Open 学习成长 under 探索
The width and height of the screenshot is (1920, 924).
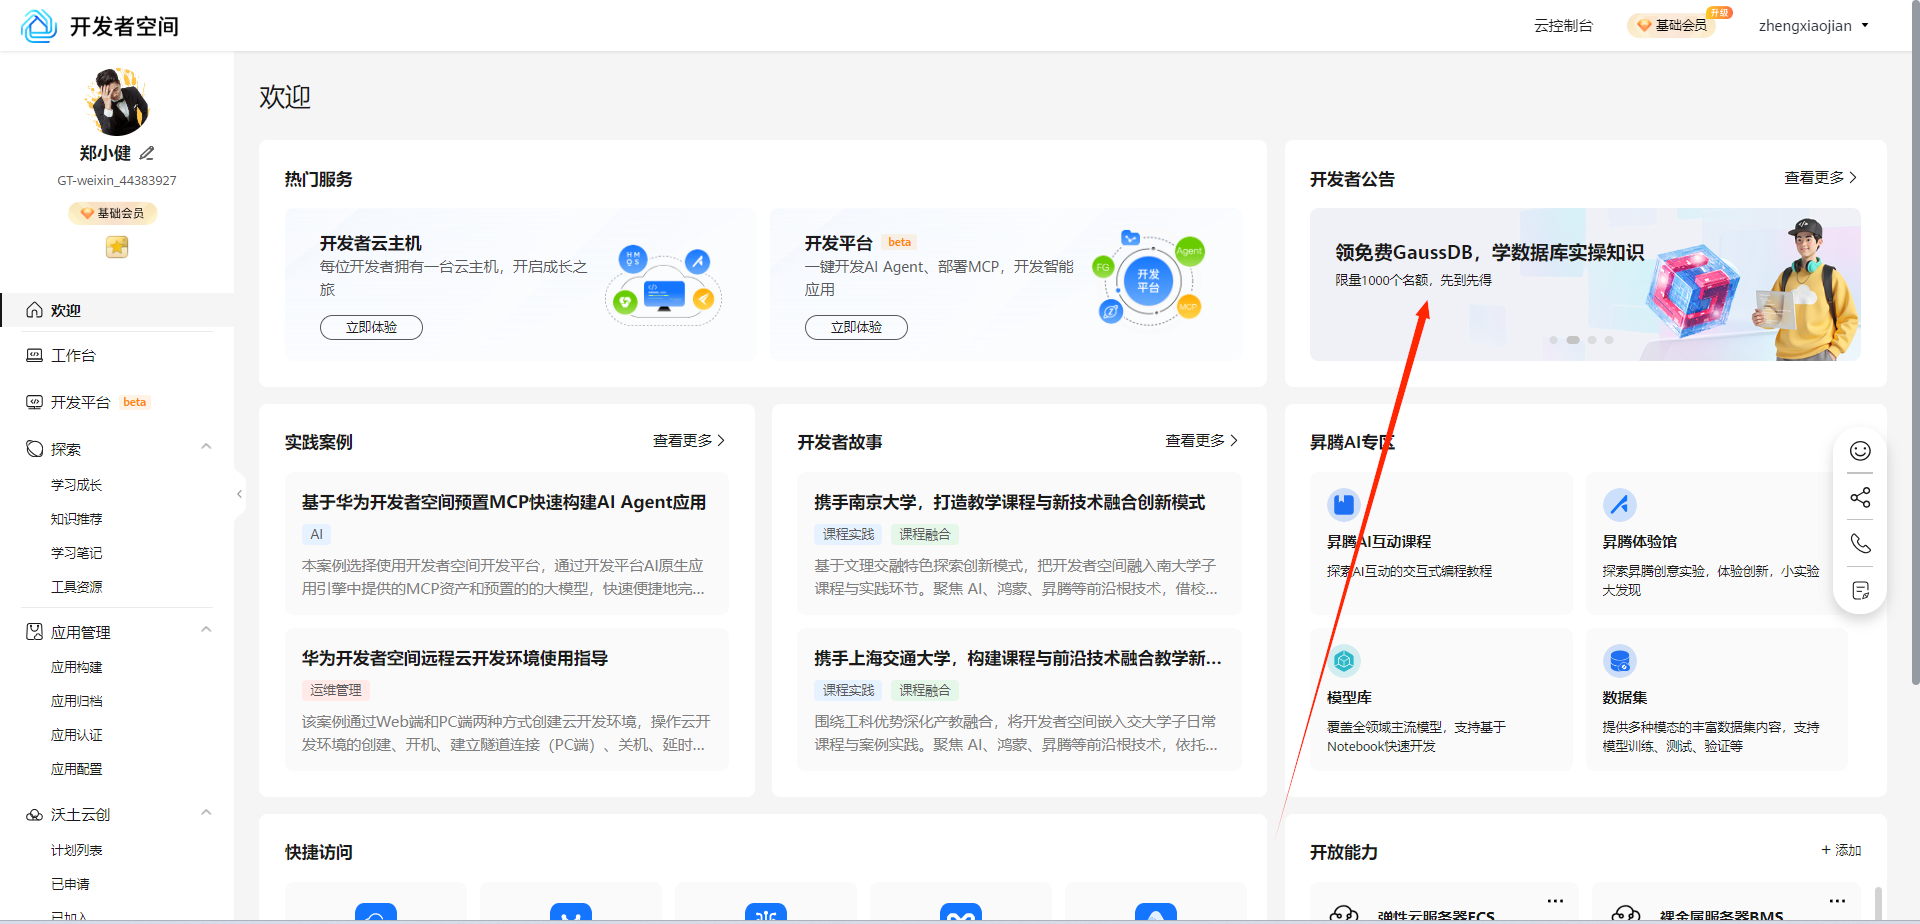77,485
